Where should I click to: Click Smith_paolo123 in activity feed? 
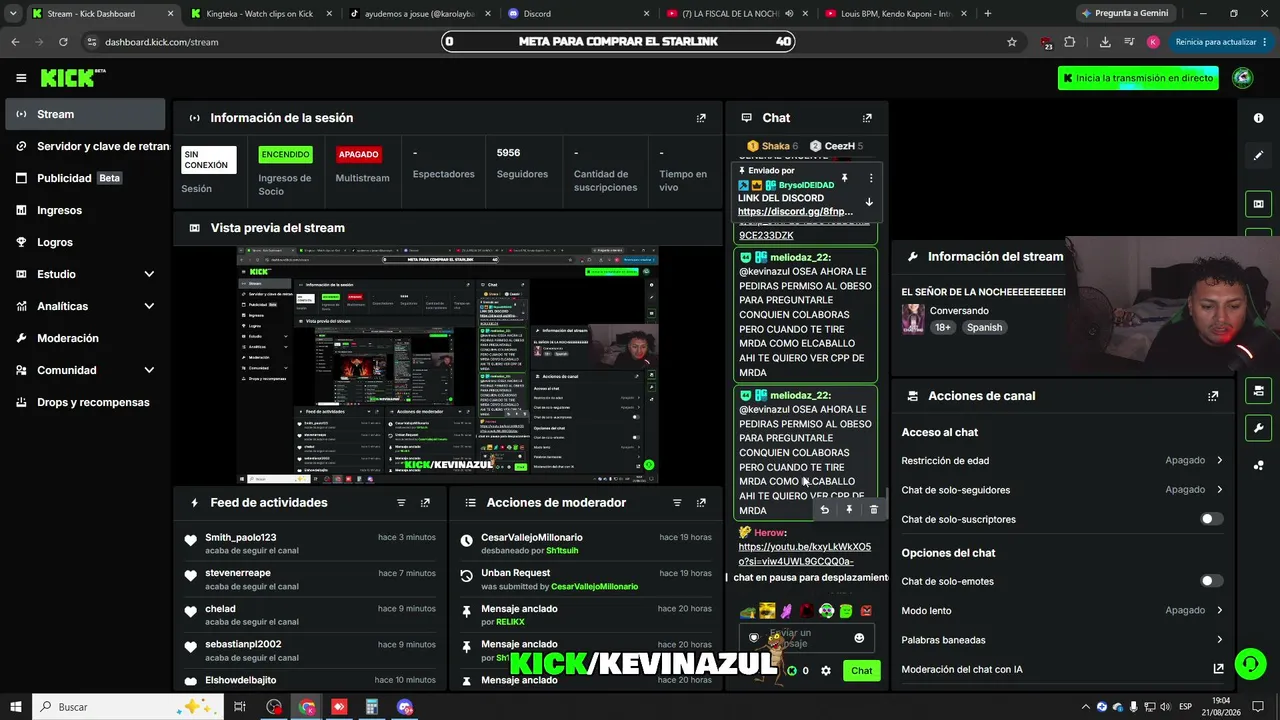(240, 537)
